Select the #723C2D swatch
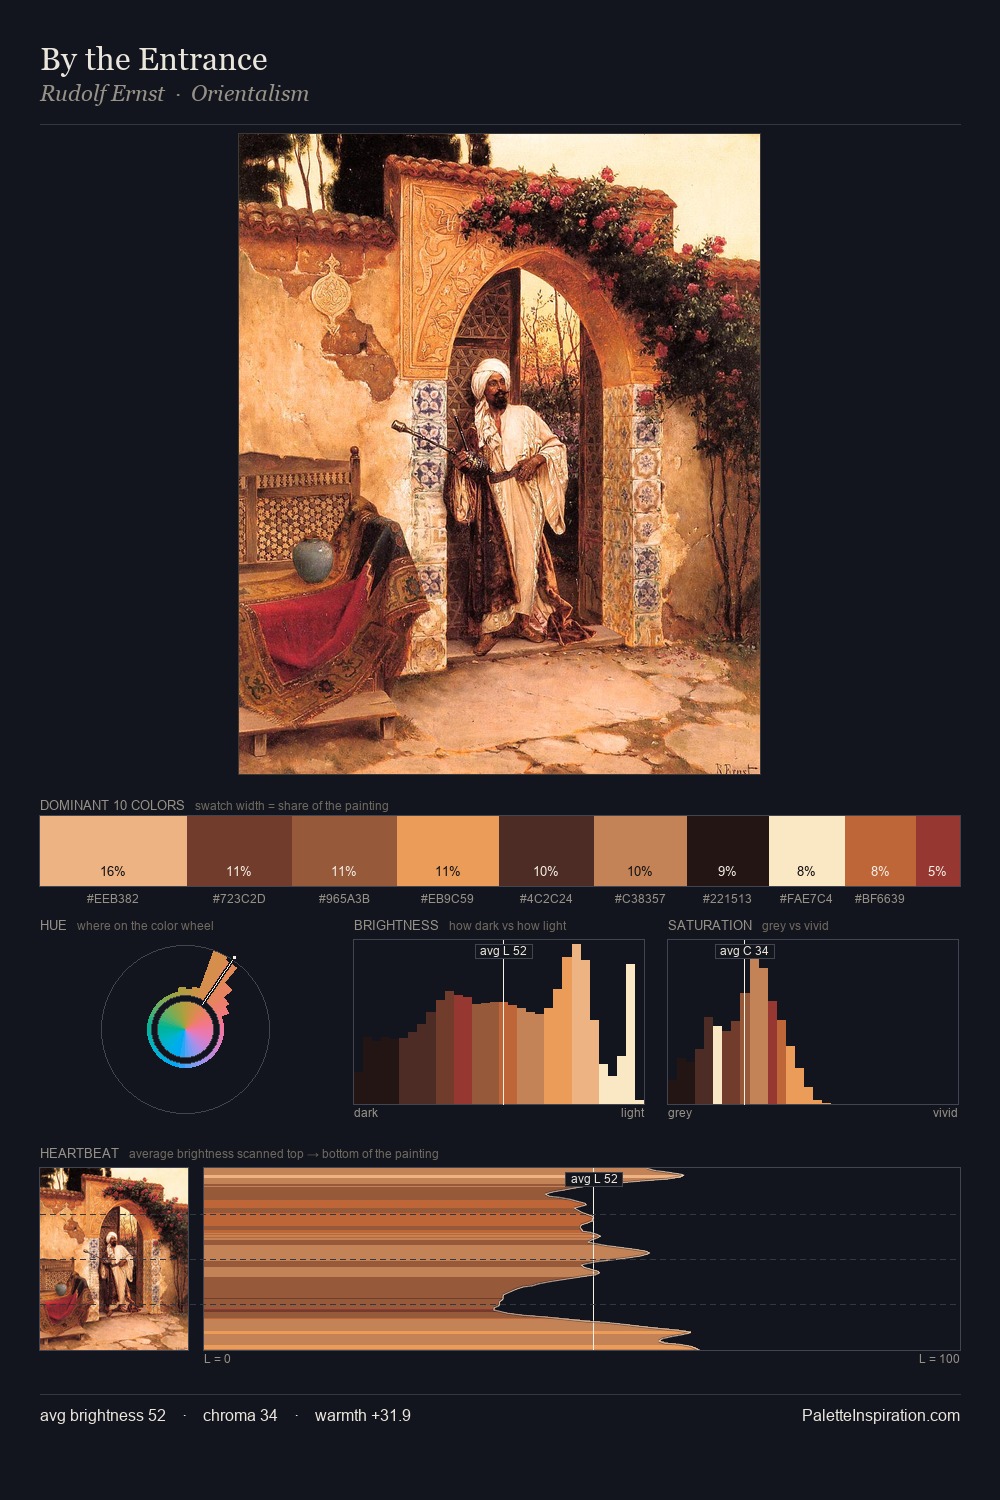 (x=239, y=851)
